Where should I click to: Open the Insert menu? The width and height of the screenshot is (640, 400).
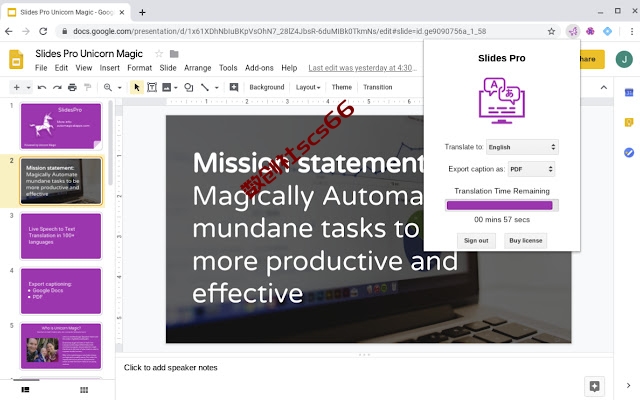[109, 68]
